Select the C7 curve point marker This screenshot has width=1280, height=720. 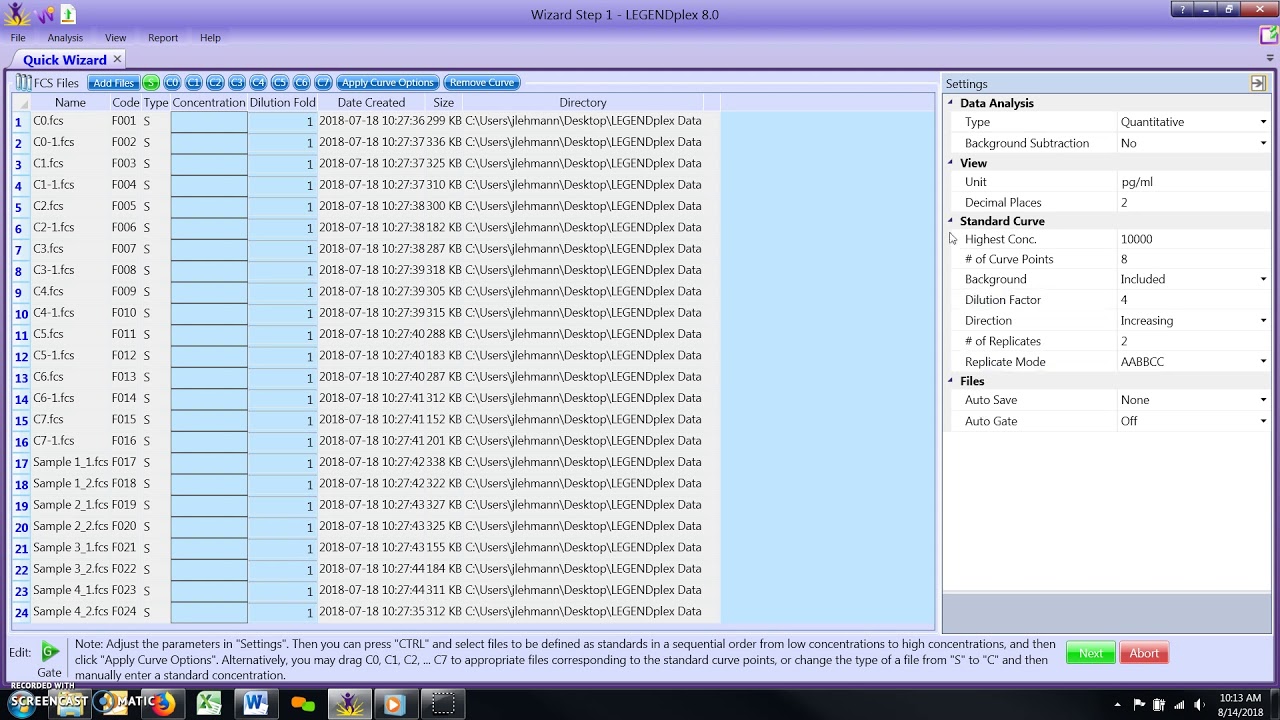click(x=323, y=83)
